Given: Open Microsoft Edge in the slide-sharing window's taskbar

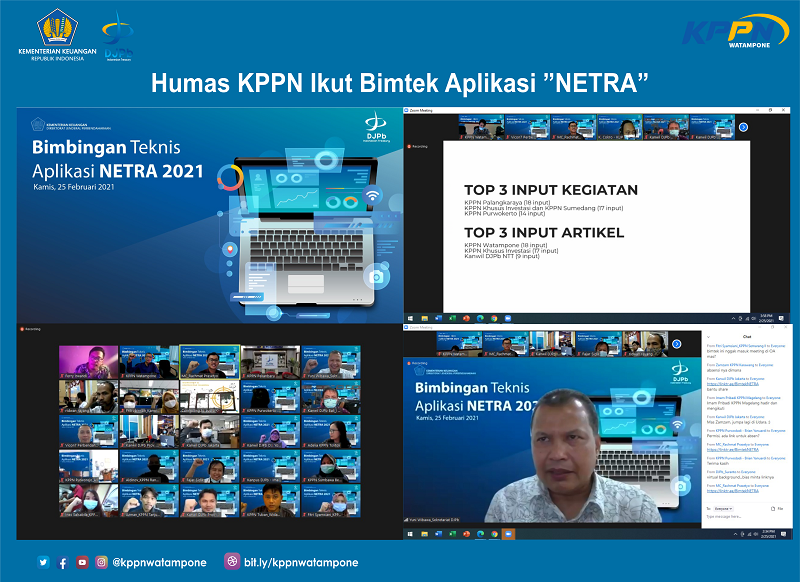Looking at the screenshot, I should pyautogui.click(x=480, y=318).
